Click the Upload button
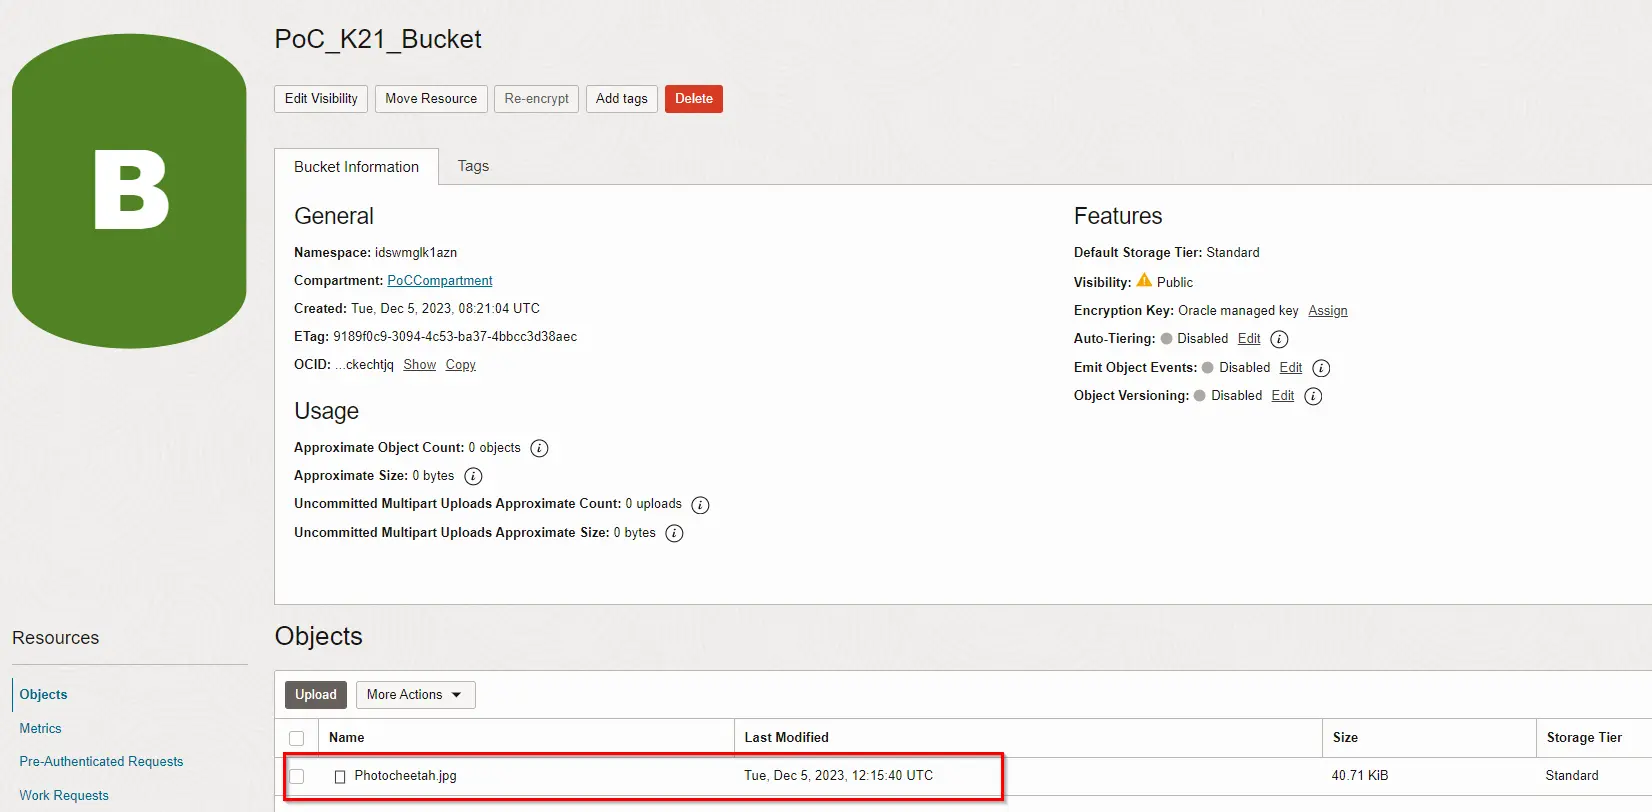The width and height of the screenshot is (1652, 812). click(315, 695)
